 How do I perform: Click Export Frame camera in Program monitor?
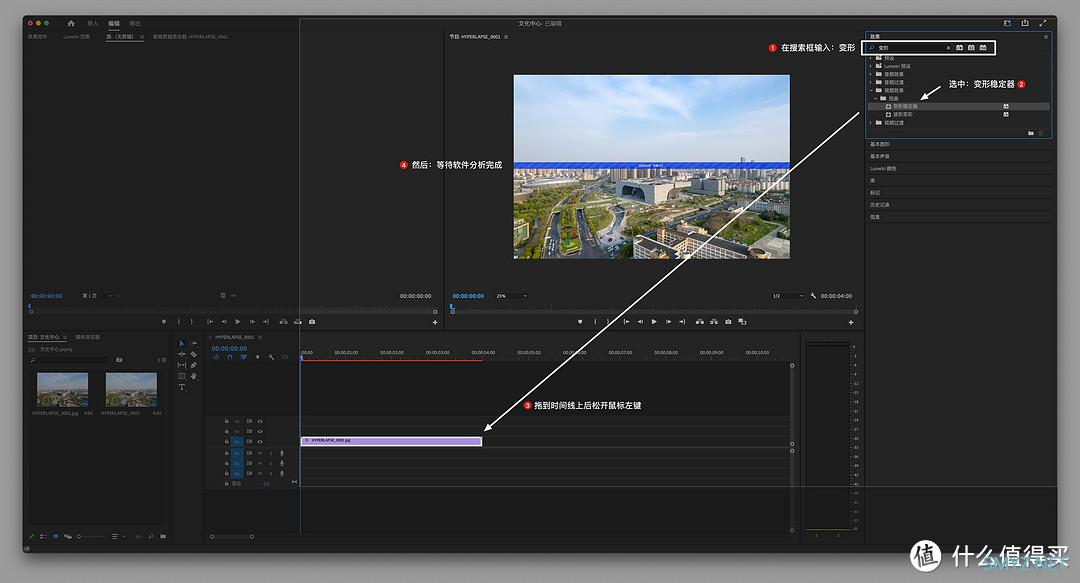pos(728,322)
